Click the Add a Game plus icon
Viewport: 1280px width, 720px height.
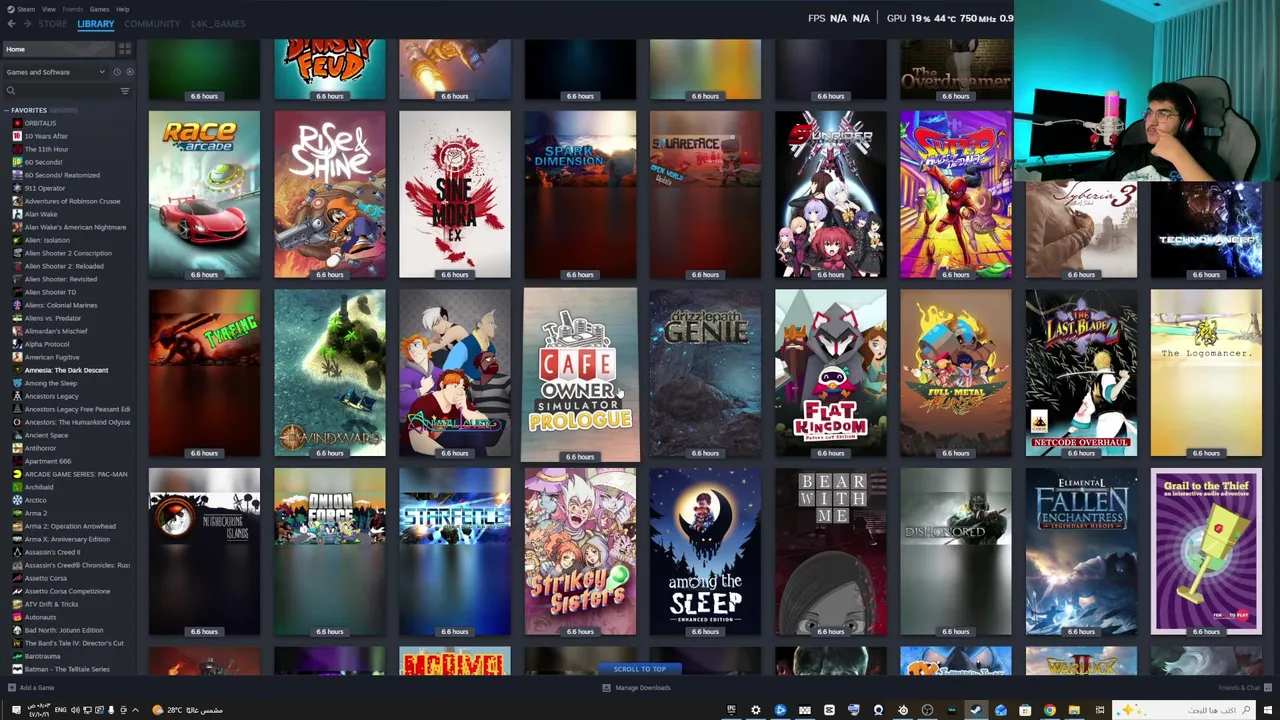pos(12,688)
